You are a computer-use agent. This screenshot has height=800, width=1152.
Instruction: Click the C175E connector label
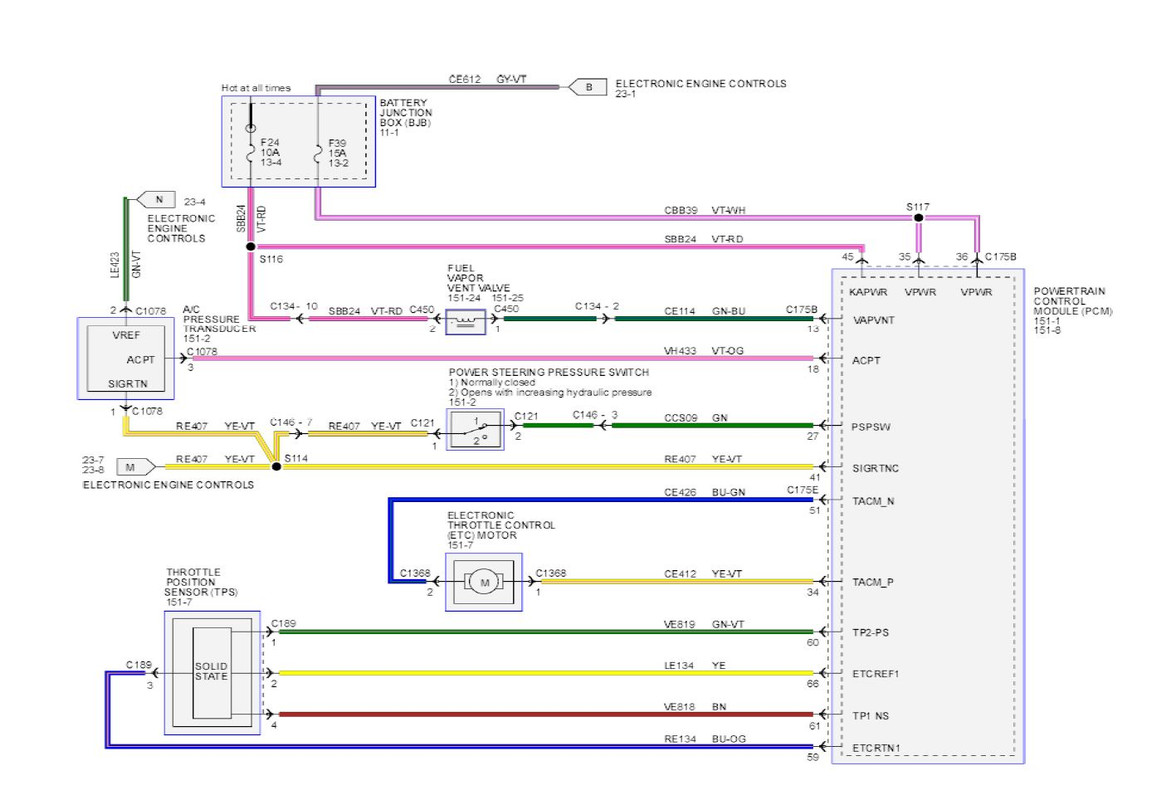(x=802, y=490)
